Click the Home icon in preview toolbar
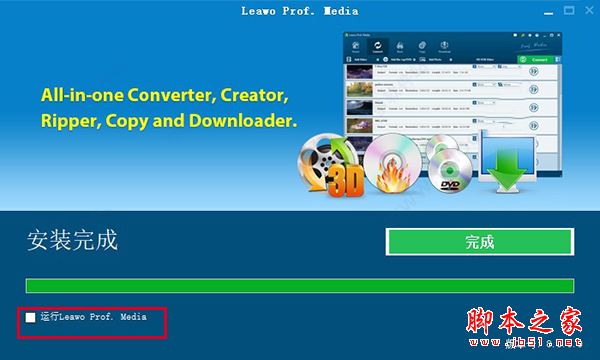Image resolution: width=600 pixels, height=360 pixels. pos(355,47)
